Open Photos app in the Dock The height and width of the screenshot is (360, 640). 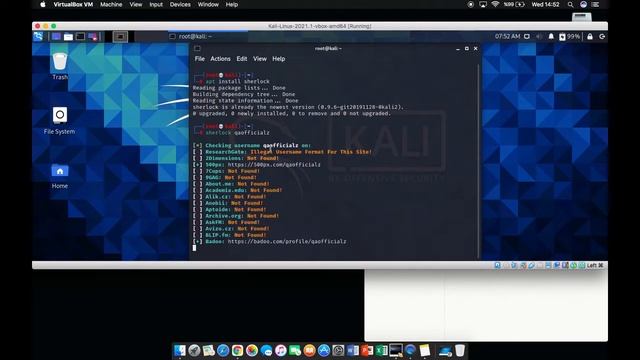coord(252,350)
